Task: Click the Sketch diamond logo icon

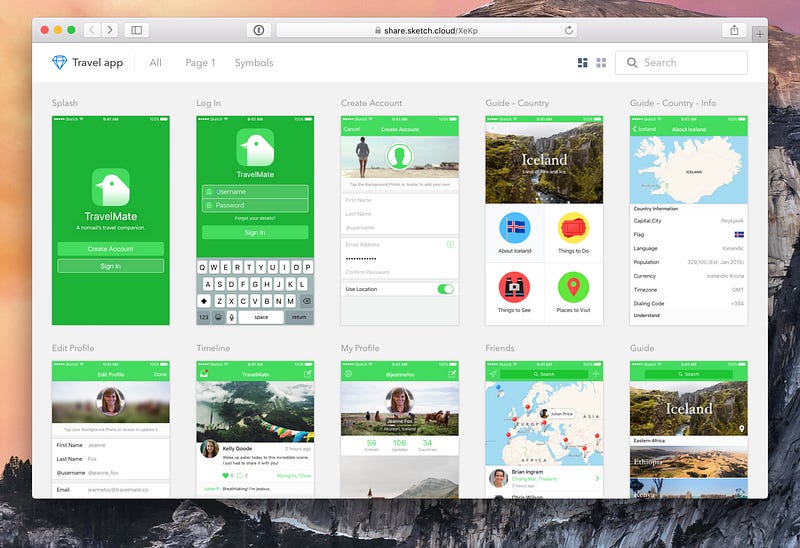Action: [x=60, y=62]
